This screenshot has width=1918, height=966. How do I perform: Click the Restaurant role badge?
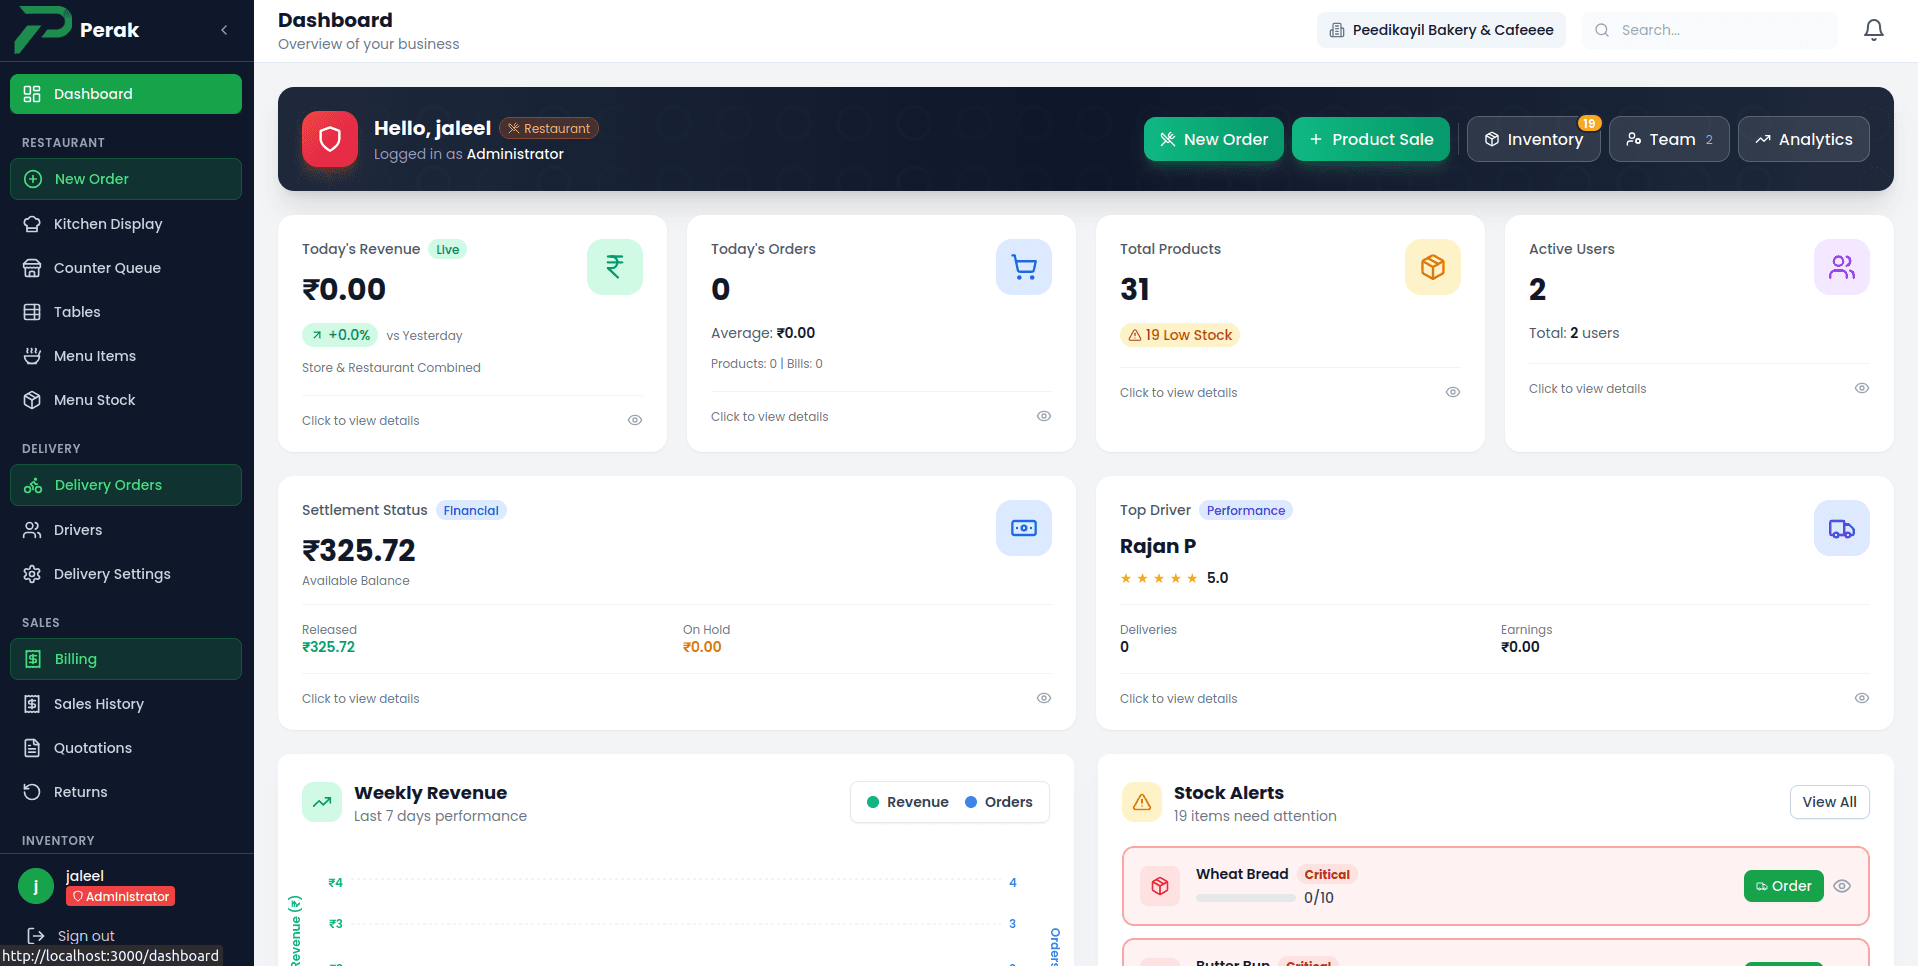549,128
